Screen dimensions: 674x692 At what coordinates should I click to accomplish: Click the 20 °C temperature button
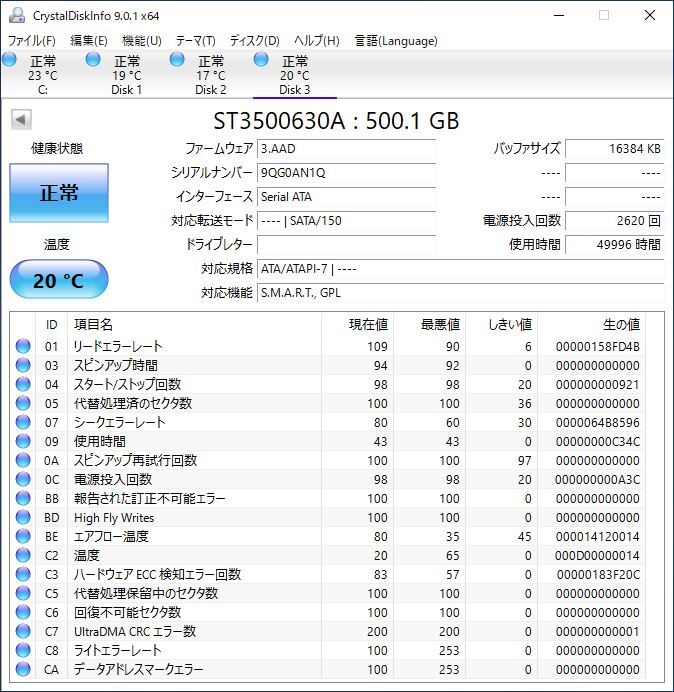(x=59, y=279)
